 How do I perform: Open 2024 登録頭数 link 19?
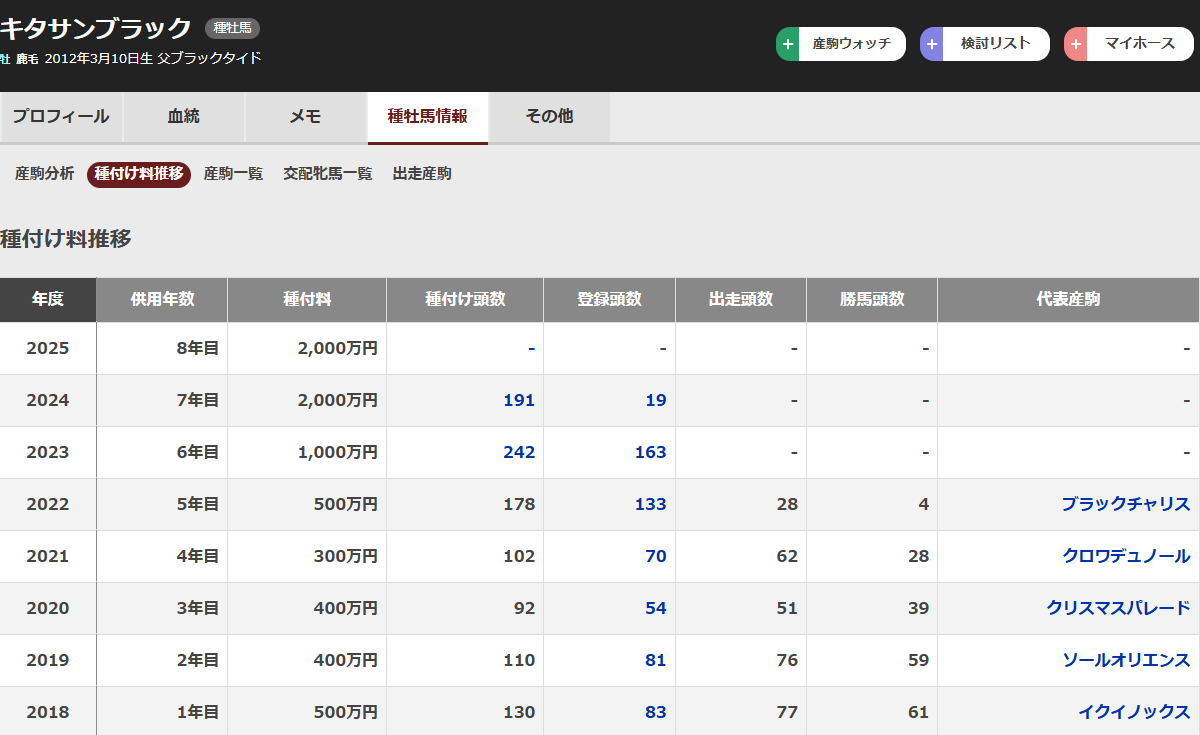[656, 400]
